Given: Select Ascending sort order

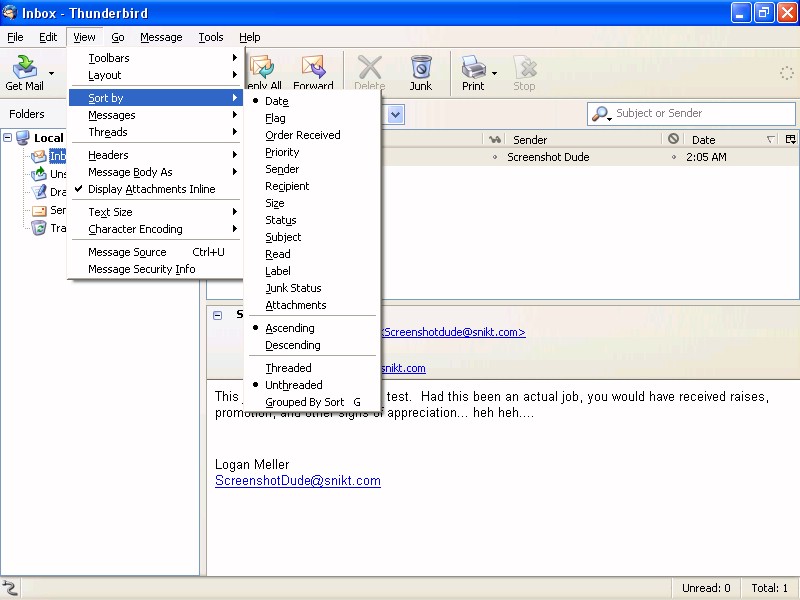Looking at the screenshot, I should pos(312,328).
